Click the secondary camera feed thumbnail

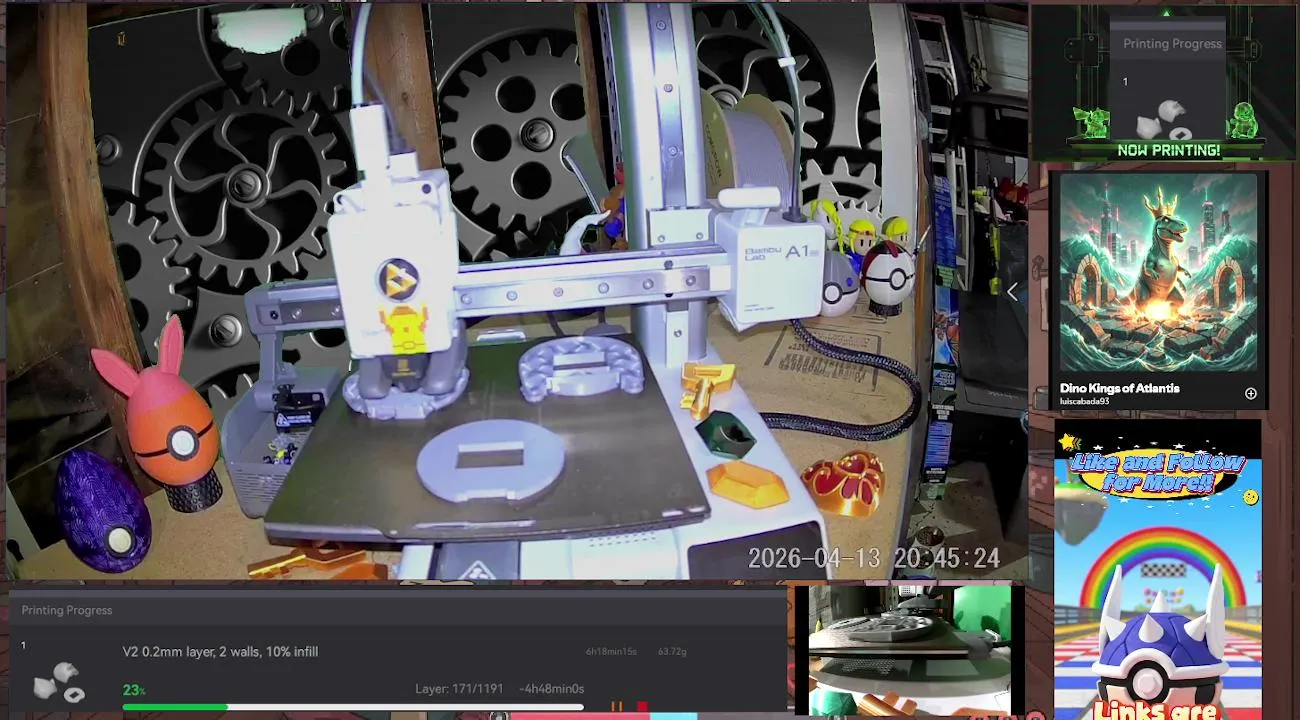(909, 650)
